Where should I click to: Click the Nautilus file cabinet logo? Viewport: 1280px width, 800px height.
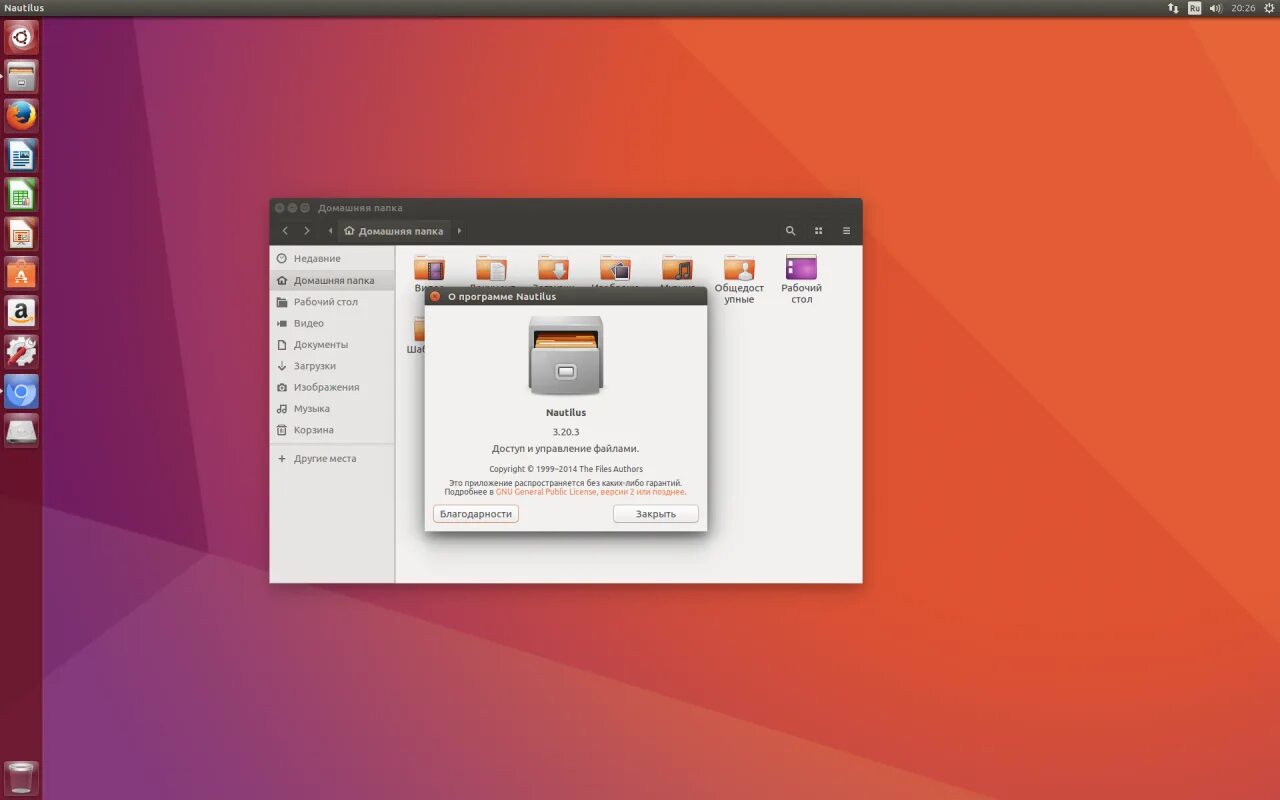point(566,355)
